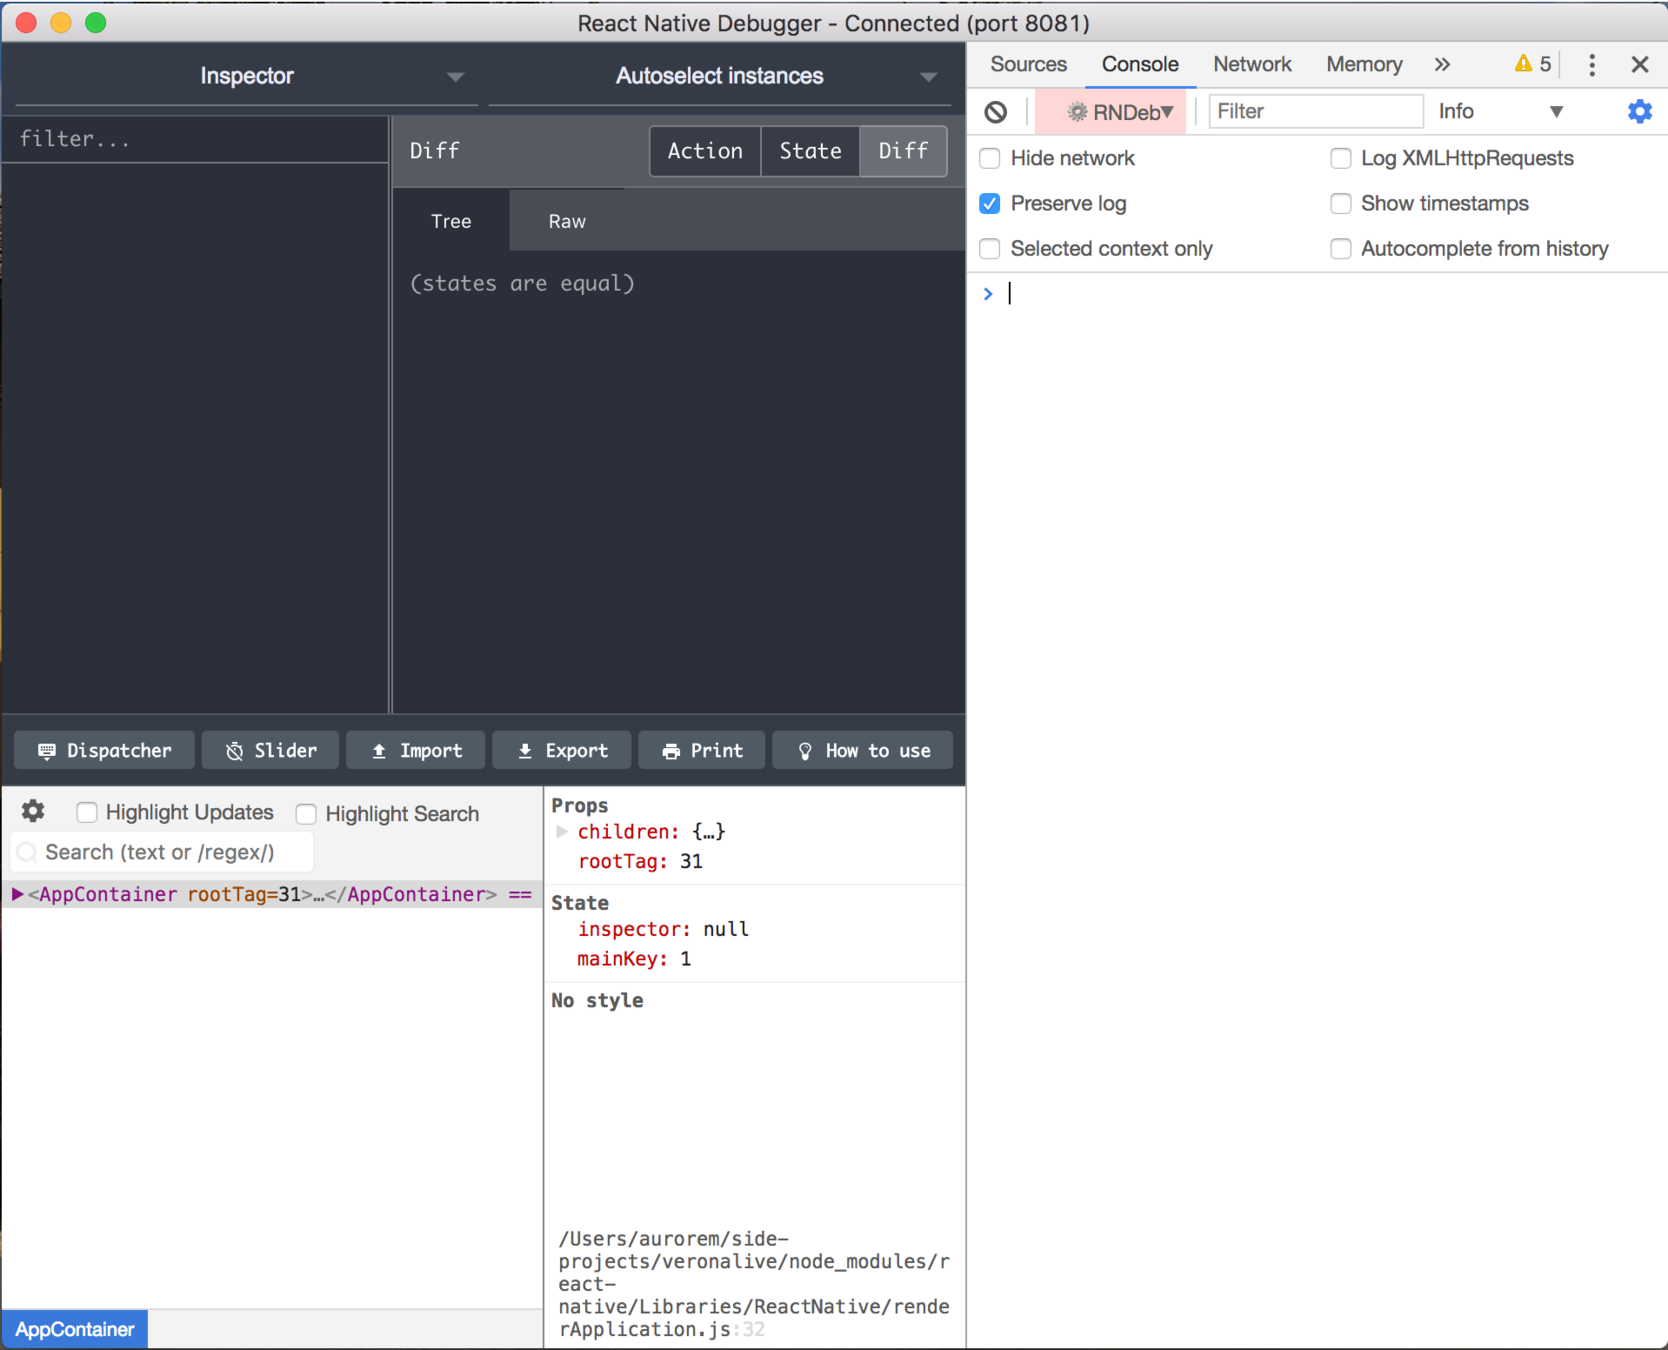This screenshot has height=1350, width=1668.
Task: Select the Diff view tab
Action: [903, 151]
